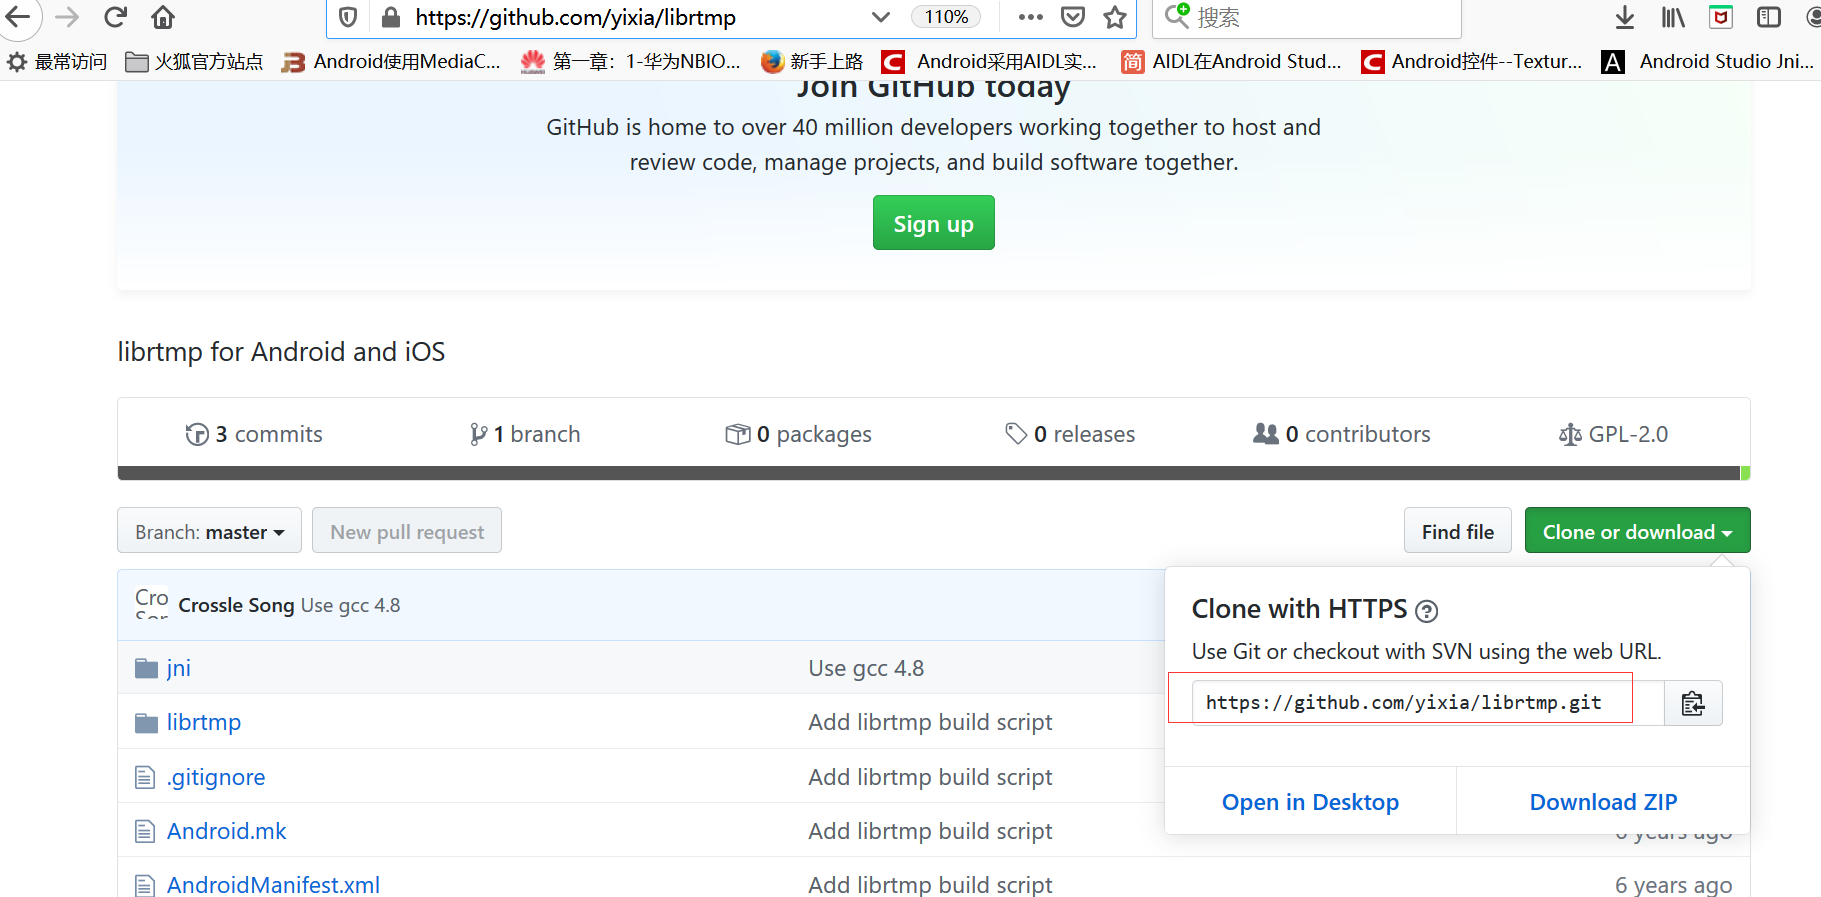Open Android Studio Jni bookmark
The width and height of the screenshot is (1821, 897).
tap(1708, 62)
